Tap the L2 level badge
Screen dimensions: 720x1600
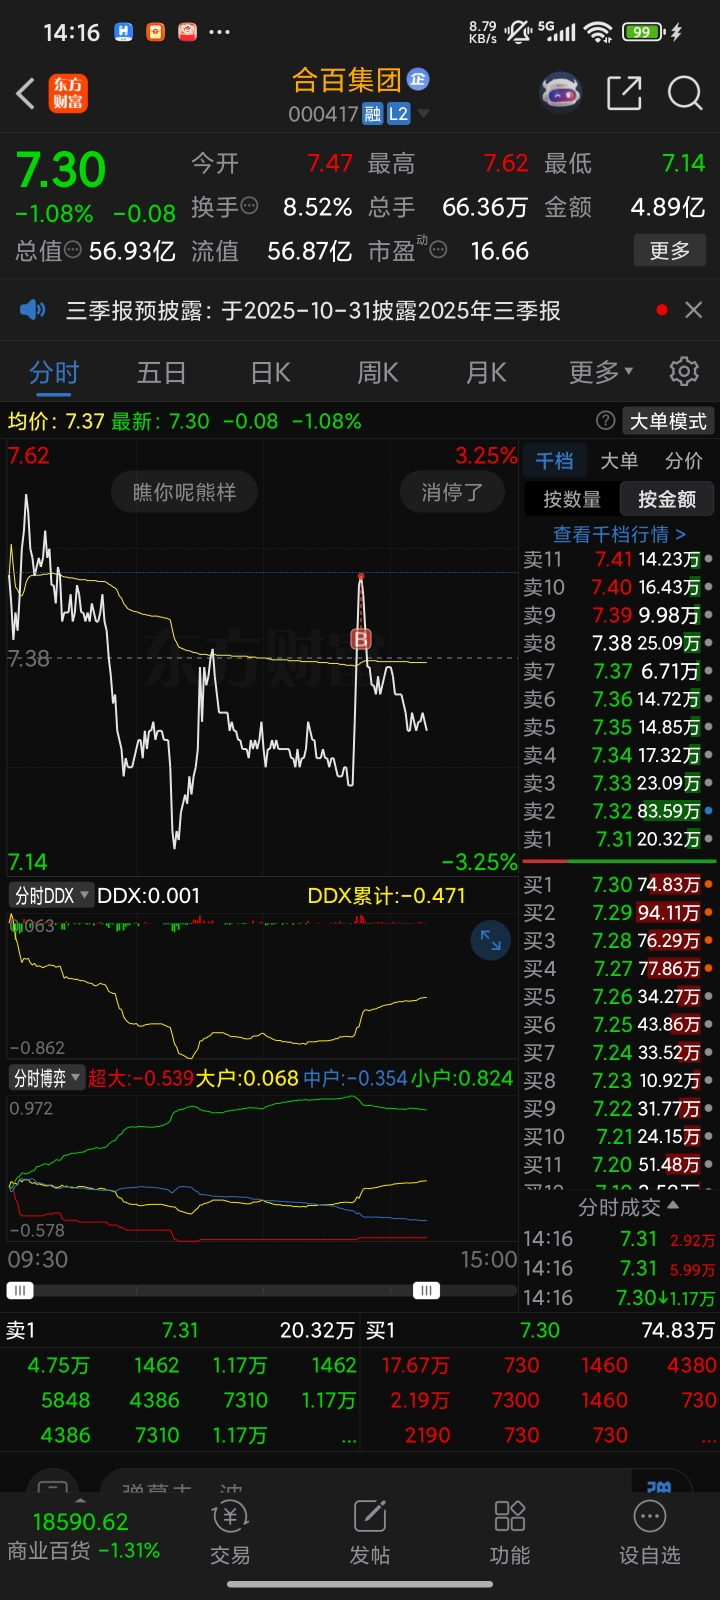398,114
